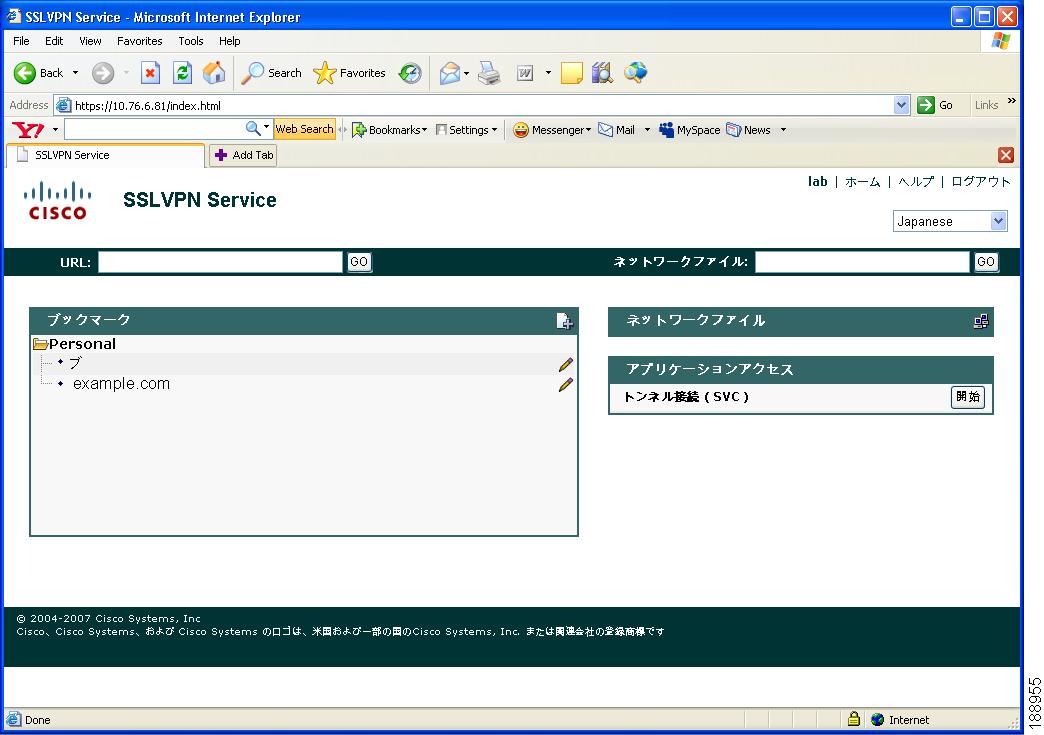
Task: Expand the Messenger dropdown in Yahoo toolbar
Action: pyautogui.click(x=588, y=130)
